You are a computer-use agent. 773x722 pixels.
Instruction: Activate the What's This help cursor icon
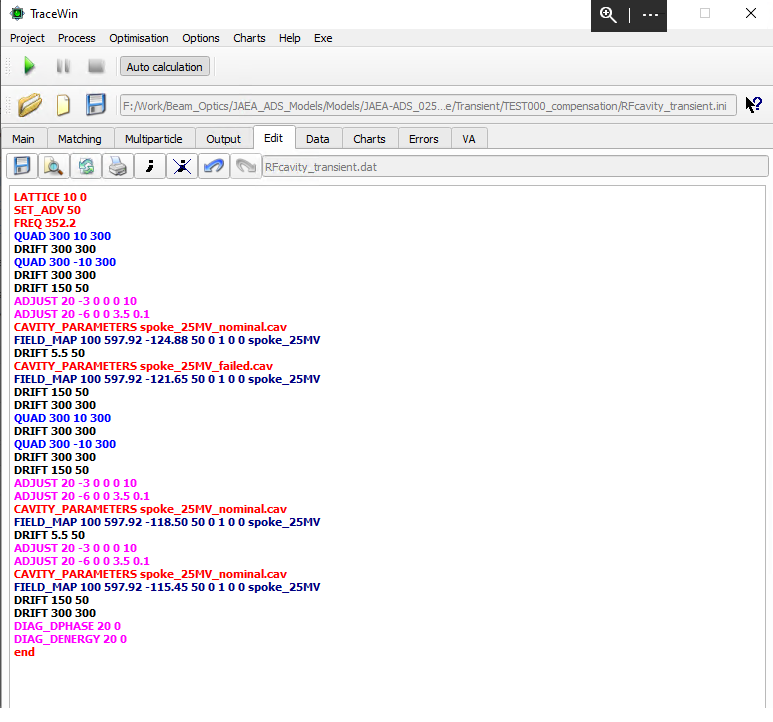[753, 105]
